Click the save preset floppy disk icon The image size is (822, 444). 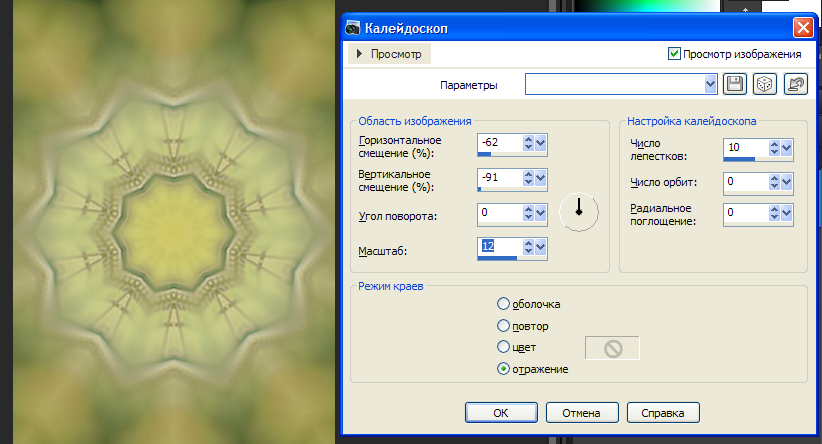(x=735, y=85)
